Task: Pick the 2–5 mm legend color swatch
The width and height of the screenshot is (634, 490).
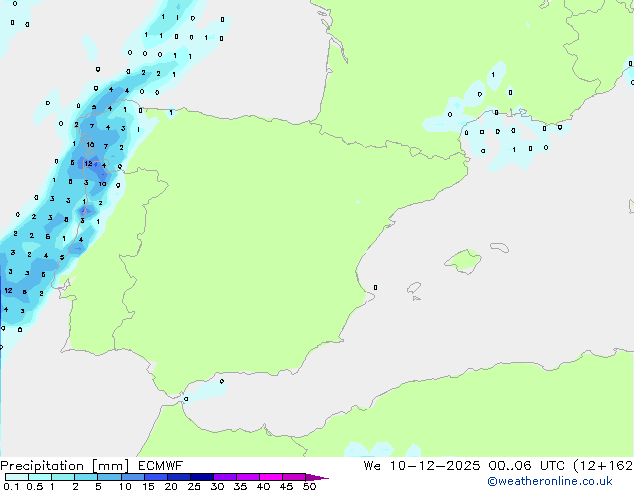Action: point(86,477)
